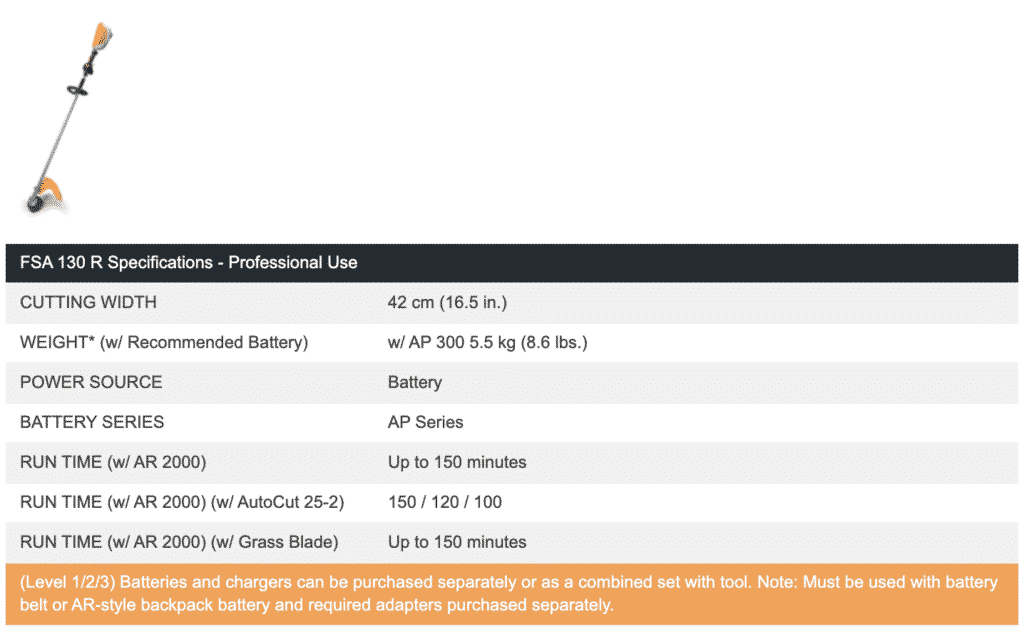Click the trimmer's loop handle in the image

click(x=77, y=89)
